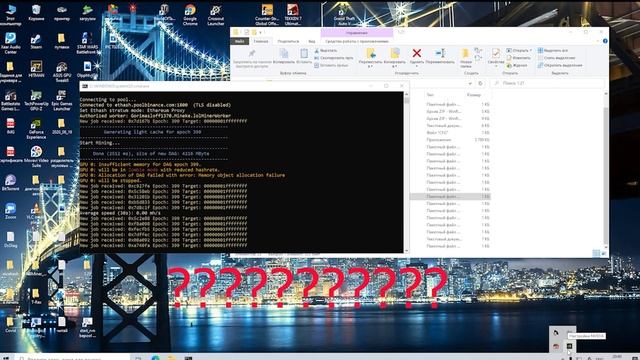Select the TEKKEN 7 desktop icon
Screen dimensions: 640x360
(x=293, y=15)
